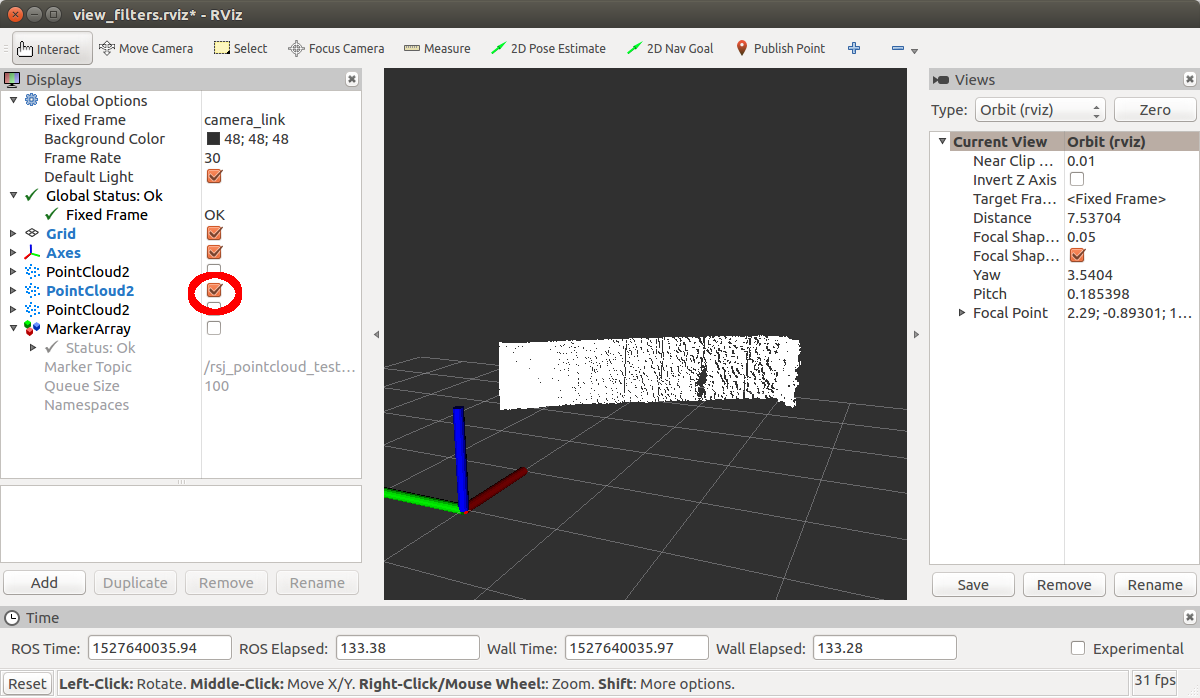Click the minus remove-tool icon
This screenshot has height=698, width=1200.
pyautogui.click(x=897, y=48)
